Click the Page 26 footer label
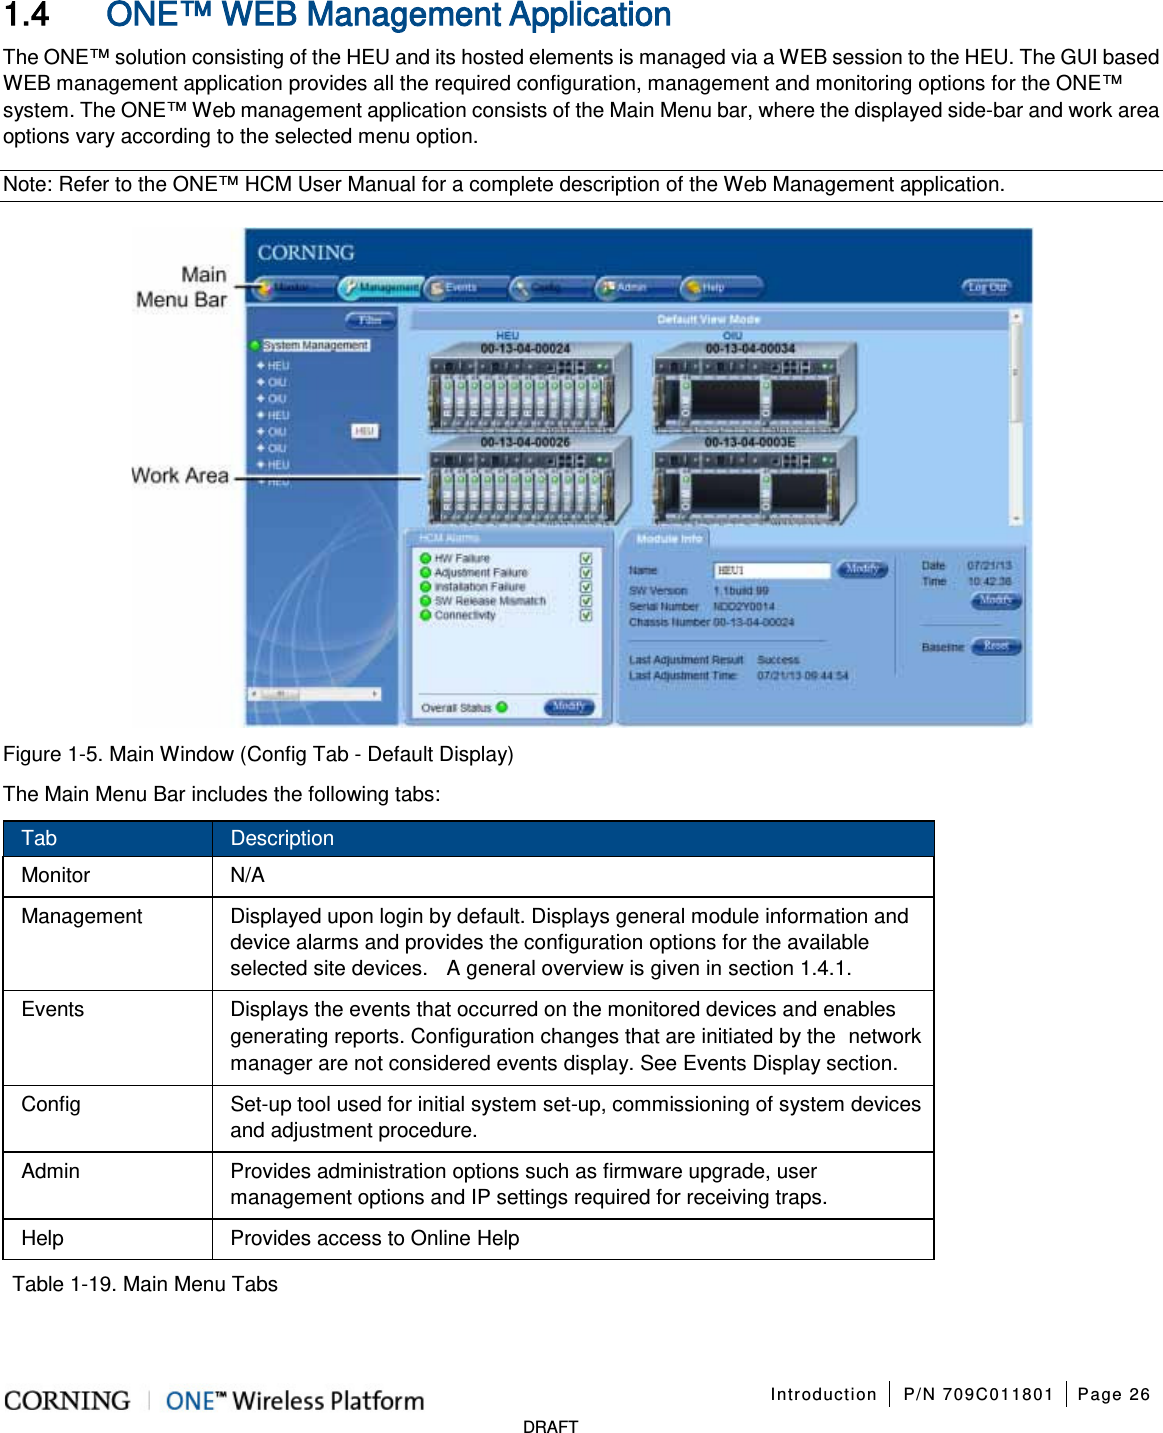The height and width of the screenshot is (1433, 1163). pyautogui.click(x=1114, y=1394)
